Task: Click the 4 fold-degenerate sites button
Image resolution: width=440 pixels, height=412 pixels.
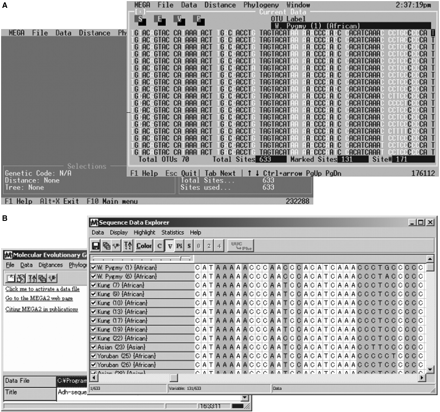Action: click(x=219, y=246)
